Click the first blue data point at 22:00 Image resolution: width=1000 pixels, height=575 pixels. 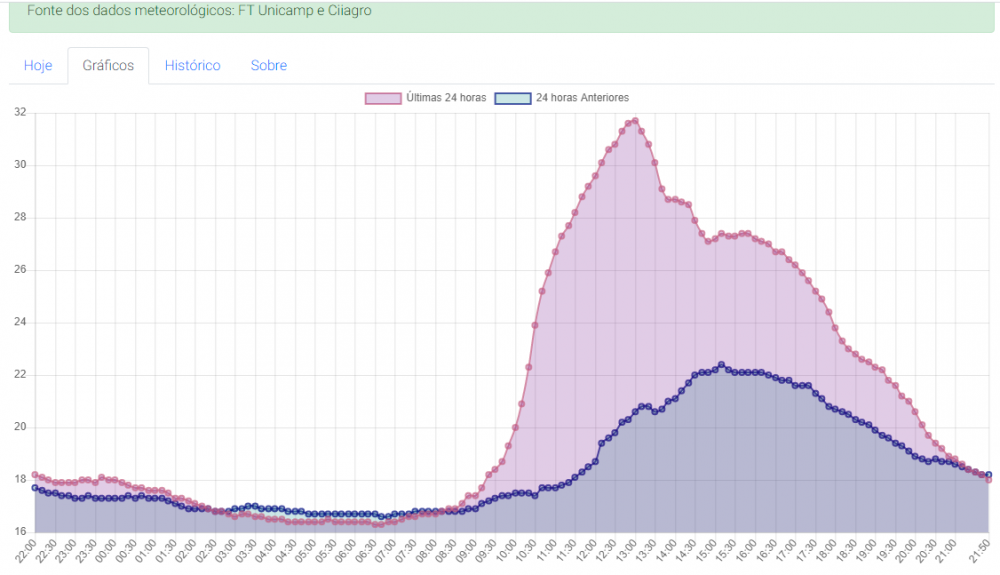pyautogui.click(x=35, y=488)
